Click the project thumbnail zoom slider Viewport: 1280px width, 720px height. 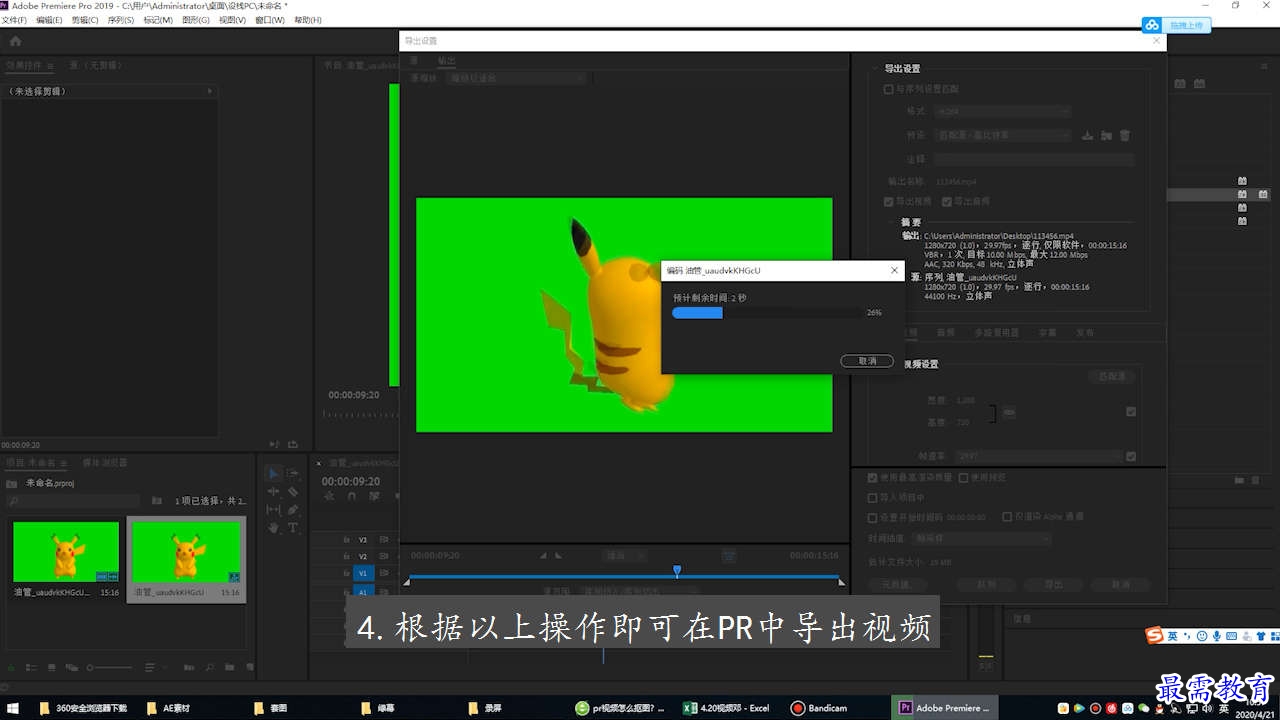point(110,667)
